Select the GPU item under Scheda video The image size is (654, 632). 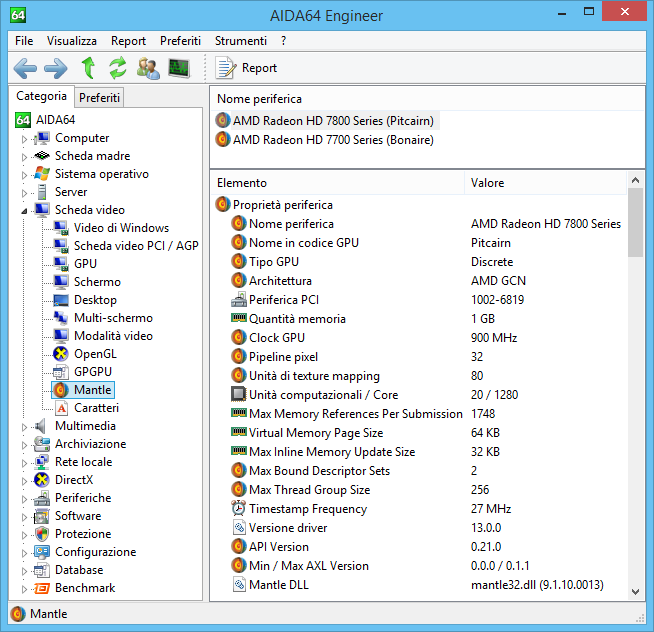tap(86, 264)
